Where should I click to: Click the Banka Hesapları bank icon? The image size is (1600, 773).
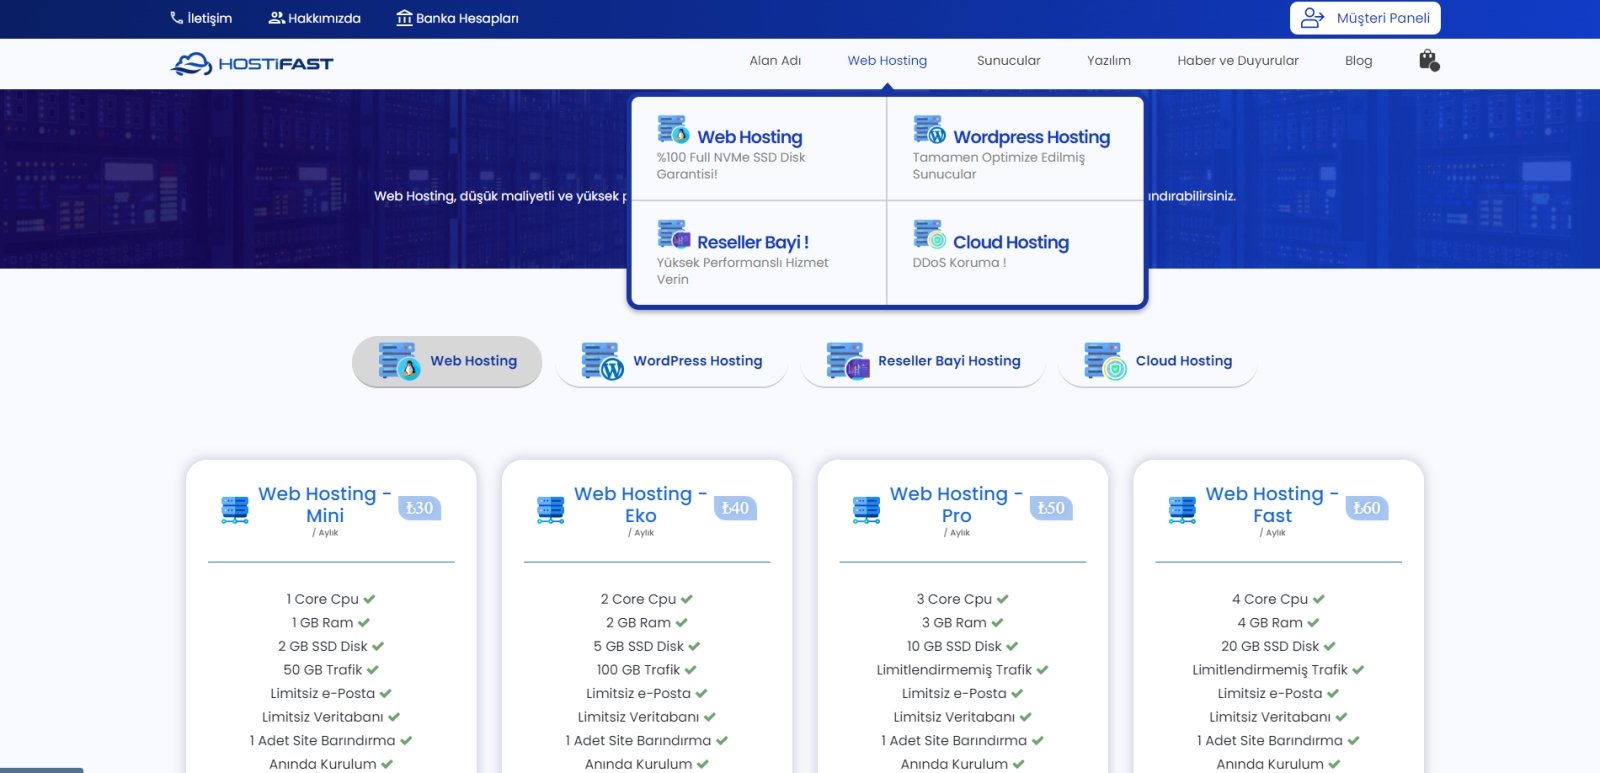pos(404,18)
